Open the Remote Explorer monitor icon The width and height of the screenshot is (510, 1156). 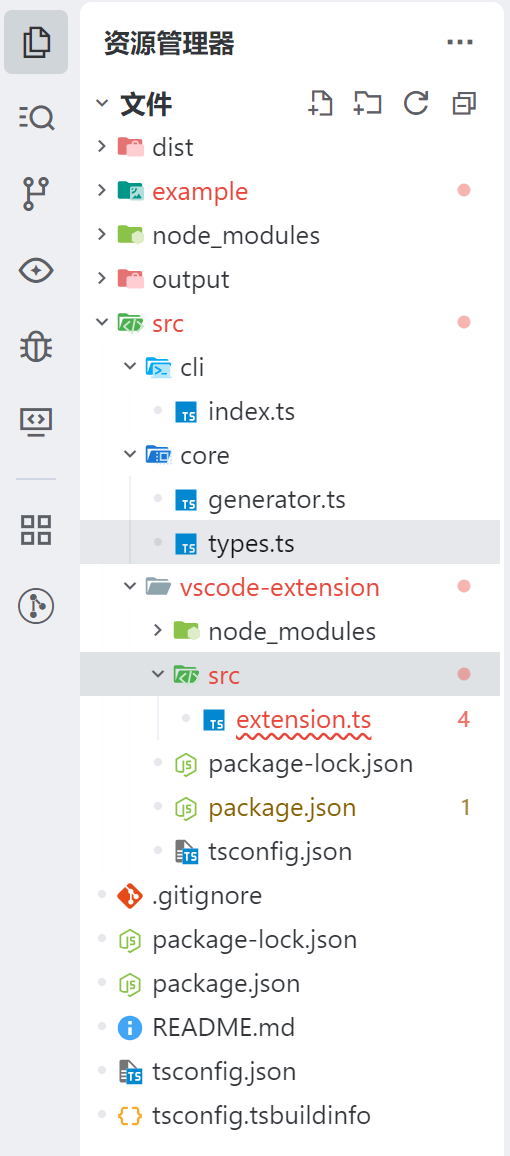tap(36, 422)
